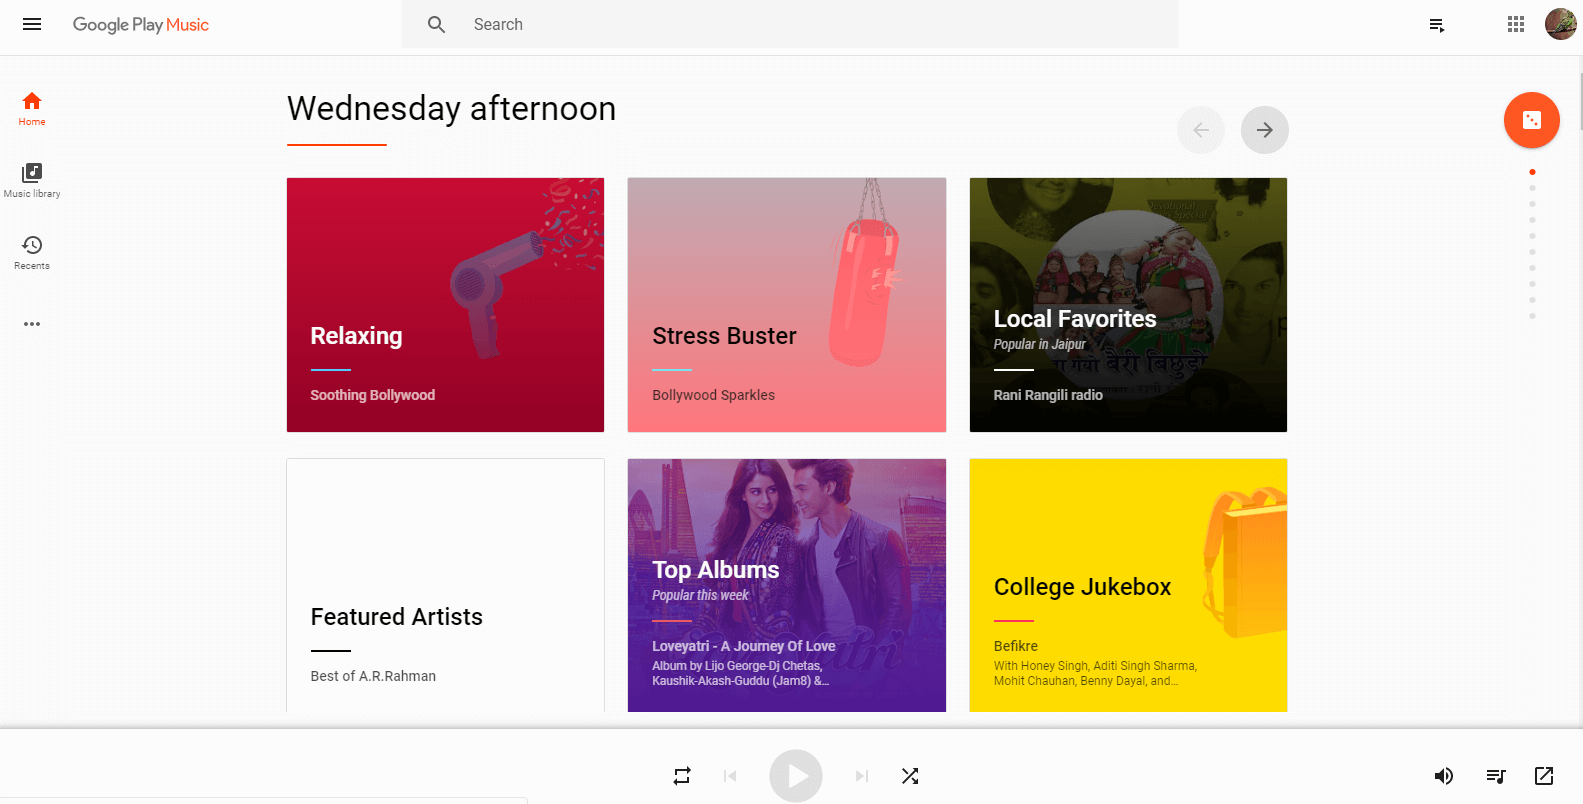
Task: Open the College Jukebox card
Action: tap(1128, 585)
